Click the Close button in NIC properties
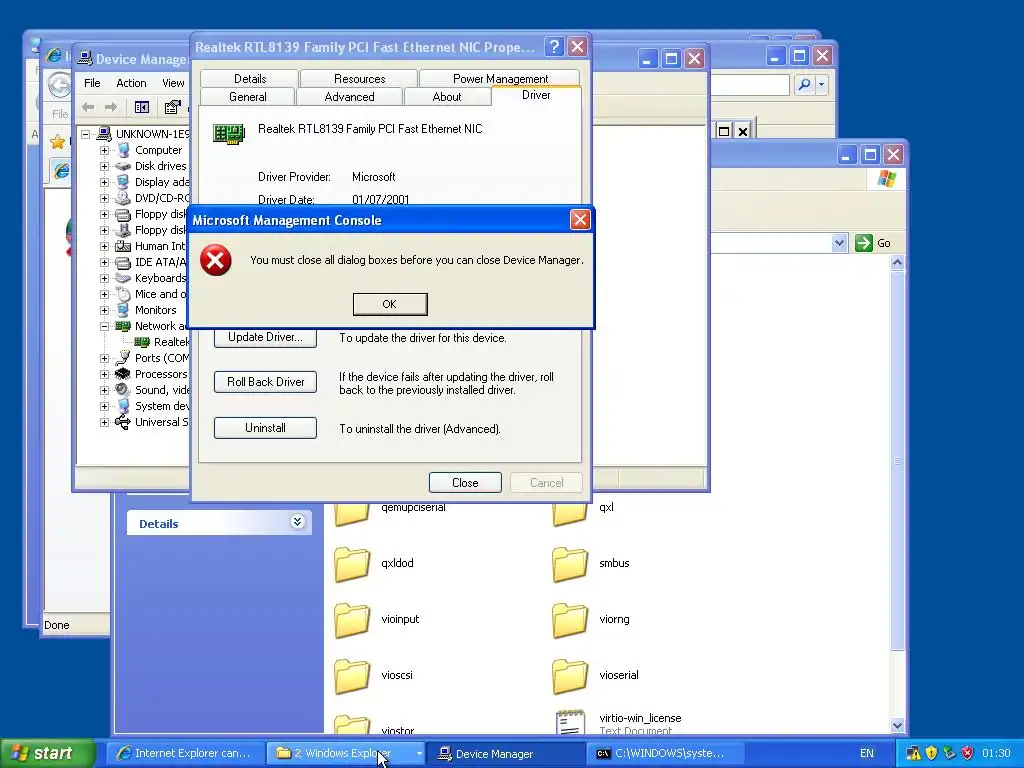 465,483
